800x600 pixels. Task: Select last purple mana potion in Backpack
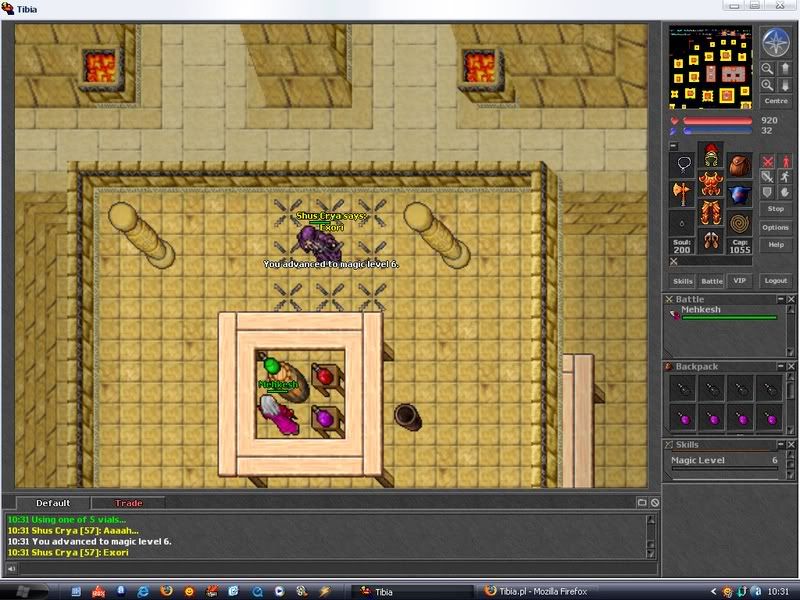point(770,419)
